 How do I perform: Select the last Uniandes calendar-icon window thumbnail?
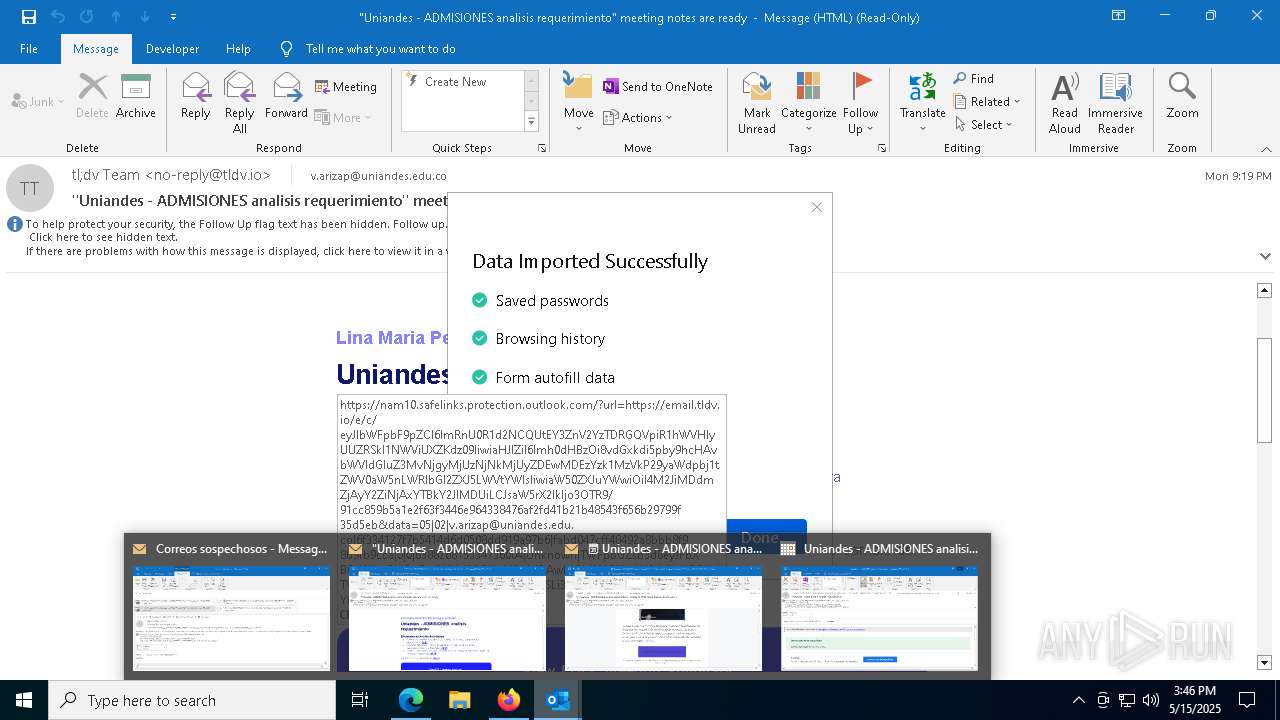(879, 605)
